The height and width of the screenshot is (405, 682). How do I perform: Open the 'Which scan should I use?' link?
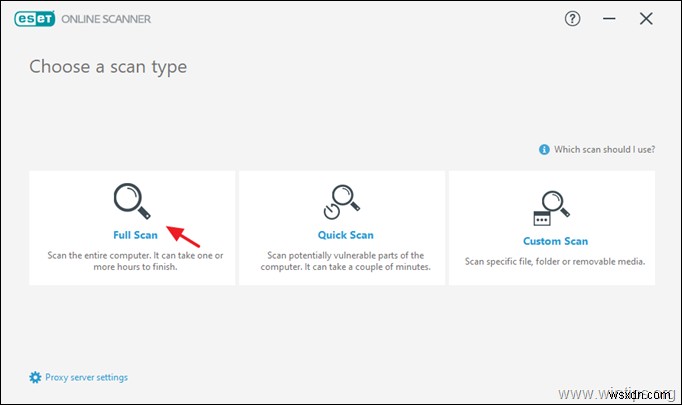[x=605, y=149]
